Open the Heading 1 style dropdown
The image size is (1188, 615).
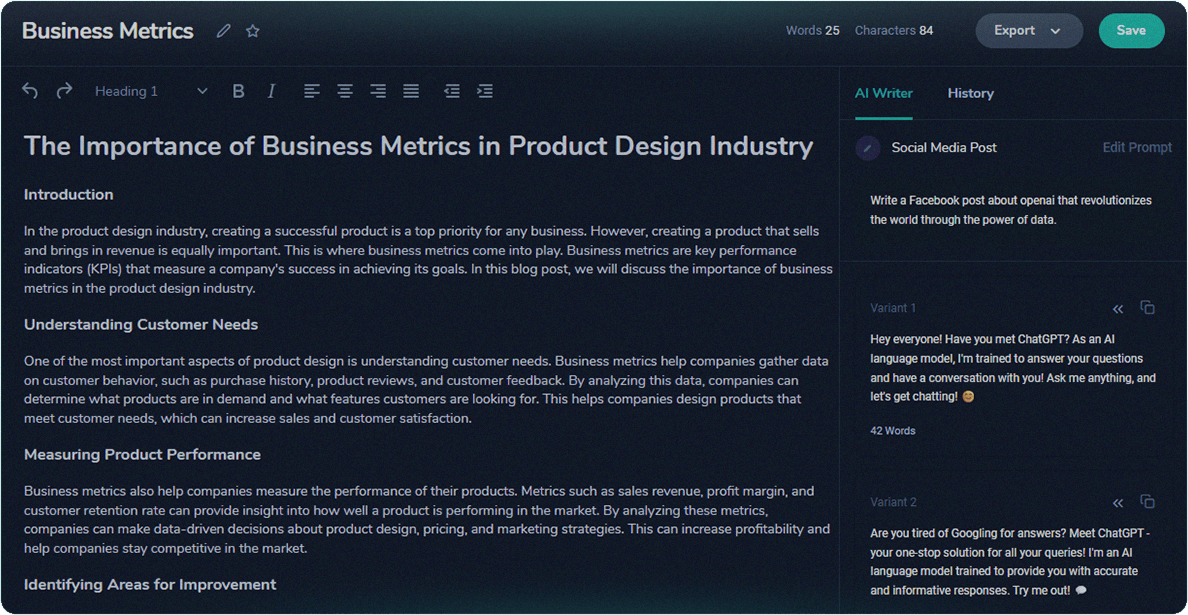coord(151,91)
